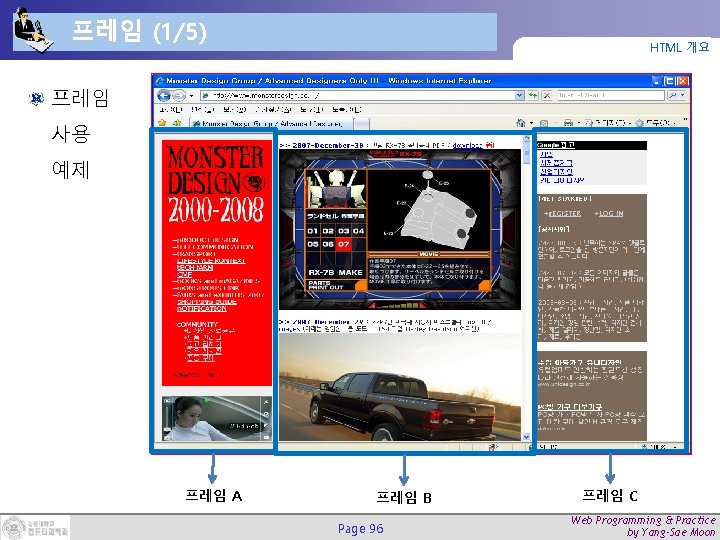This screenshot has width=720, height=540.
Task: Click the download link in December-30 post
Action: (x=467, y=145)
